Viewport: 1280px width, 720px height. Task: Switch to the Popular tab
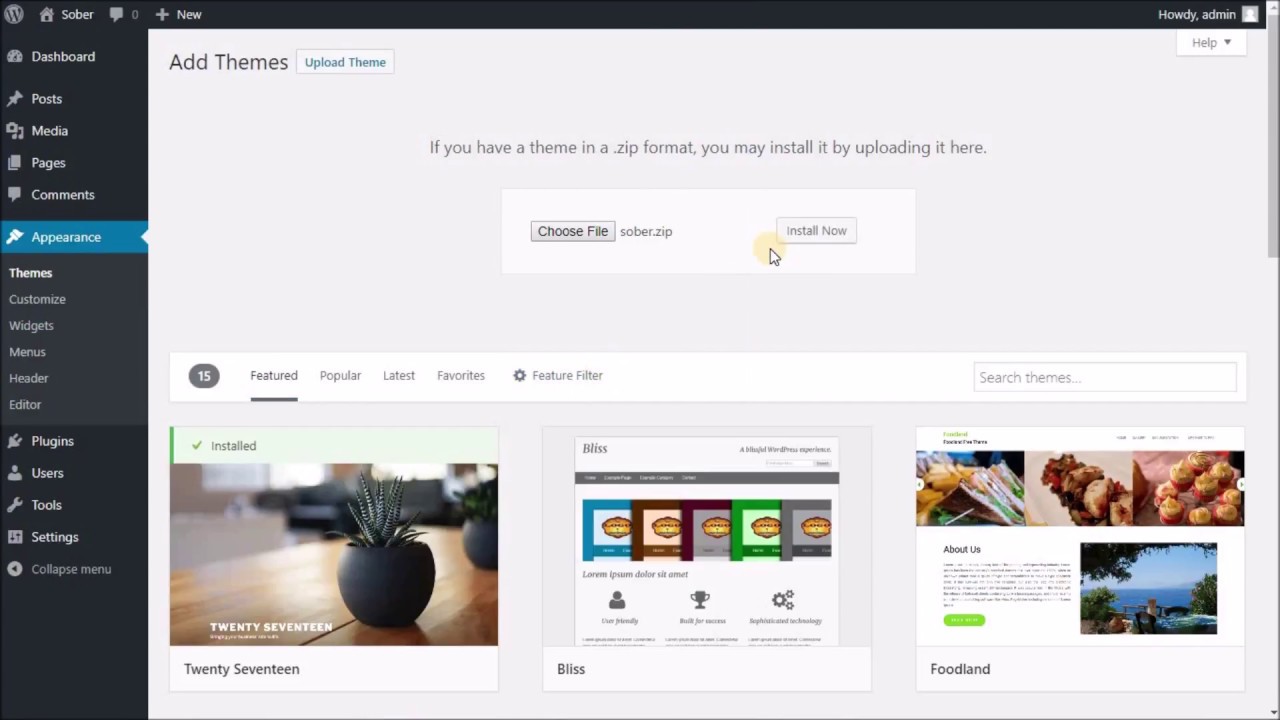point(340,375)
